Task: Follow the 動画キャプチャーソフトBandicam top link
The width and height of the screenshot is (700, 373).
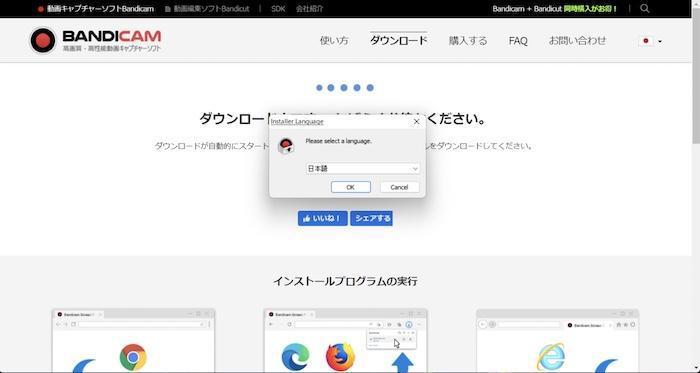Action: tap(96, 8)
